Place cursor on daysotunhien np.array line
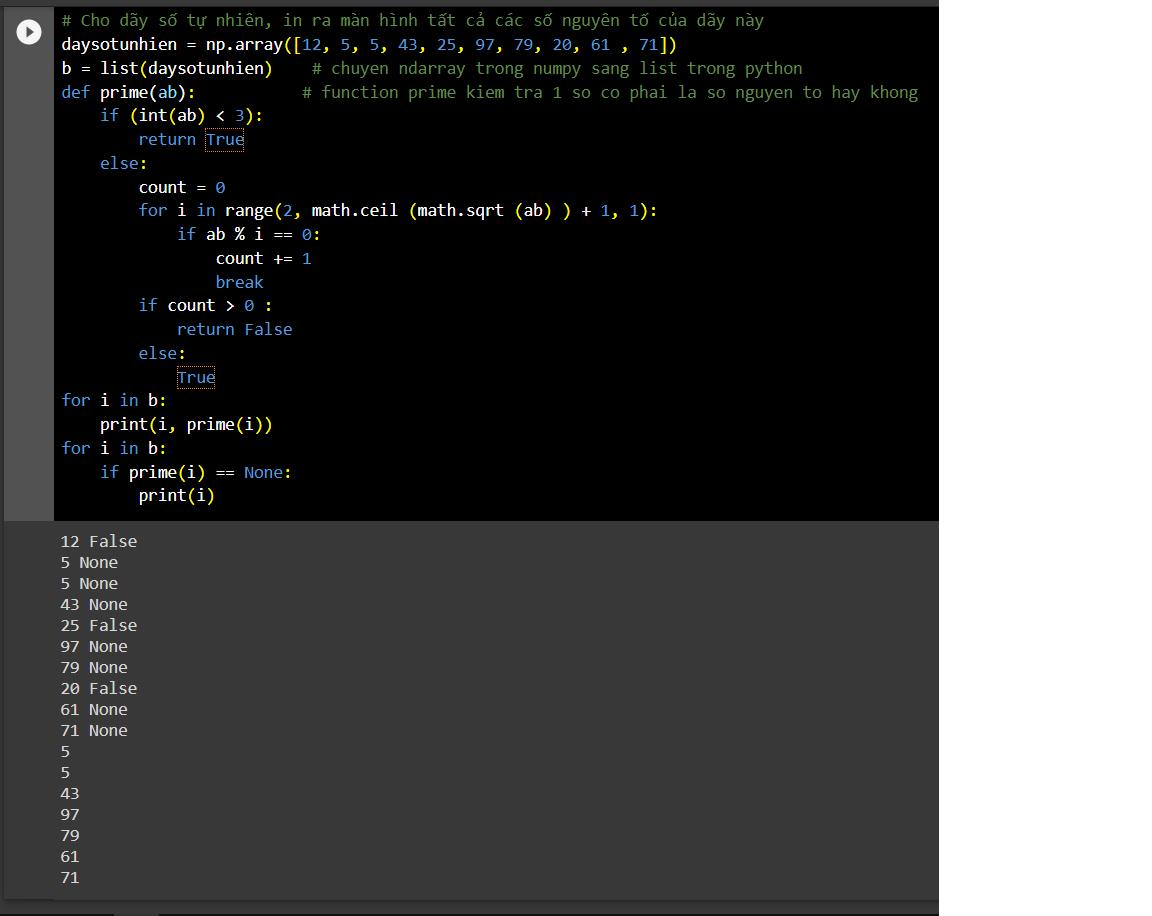 (x=369, y=45)
